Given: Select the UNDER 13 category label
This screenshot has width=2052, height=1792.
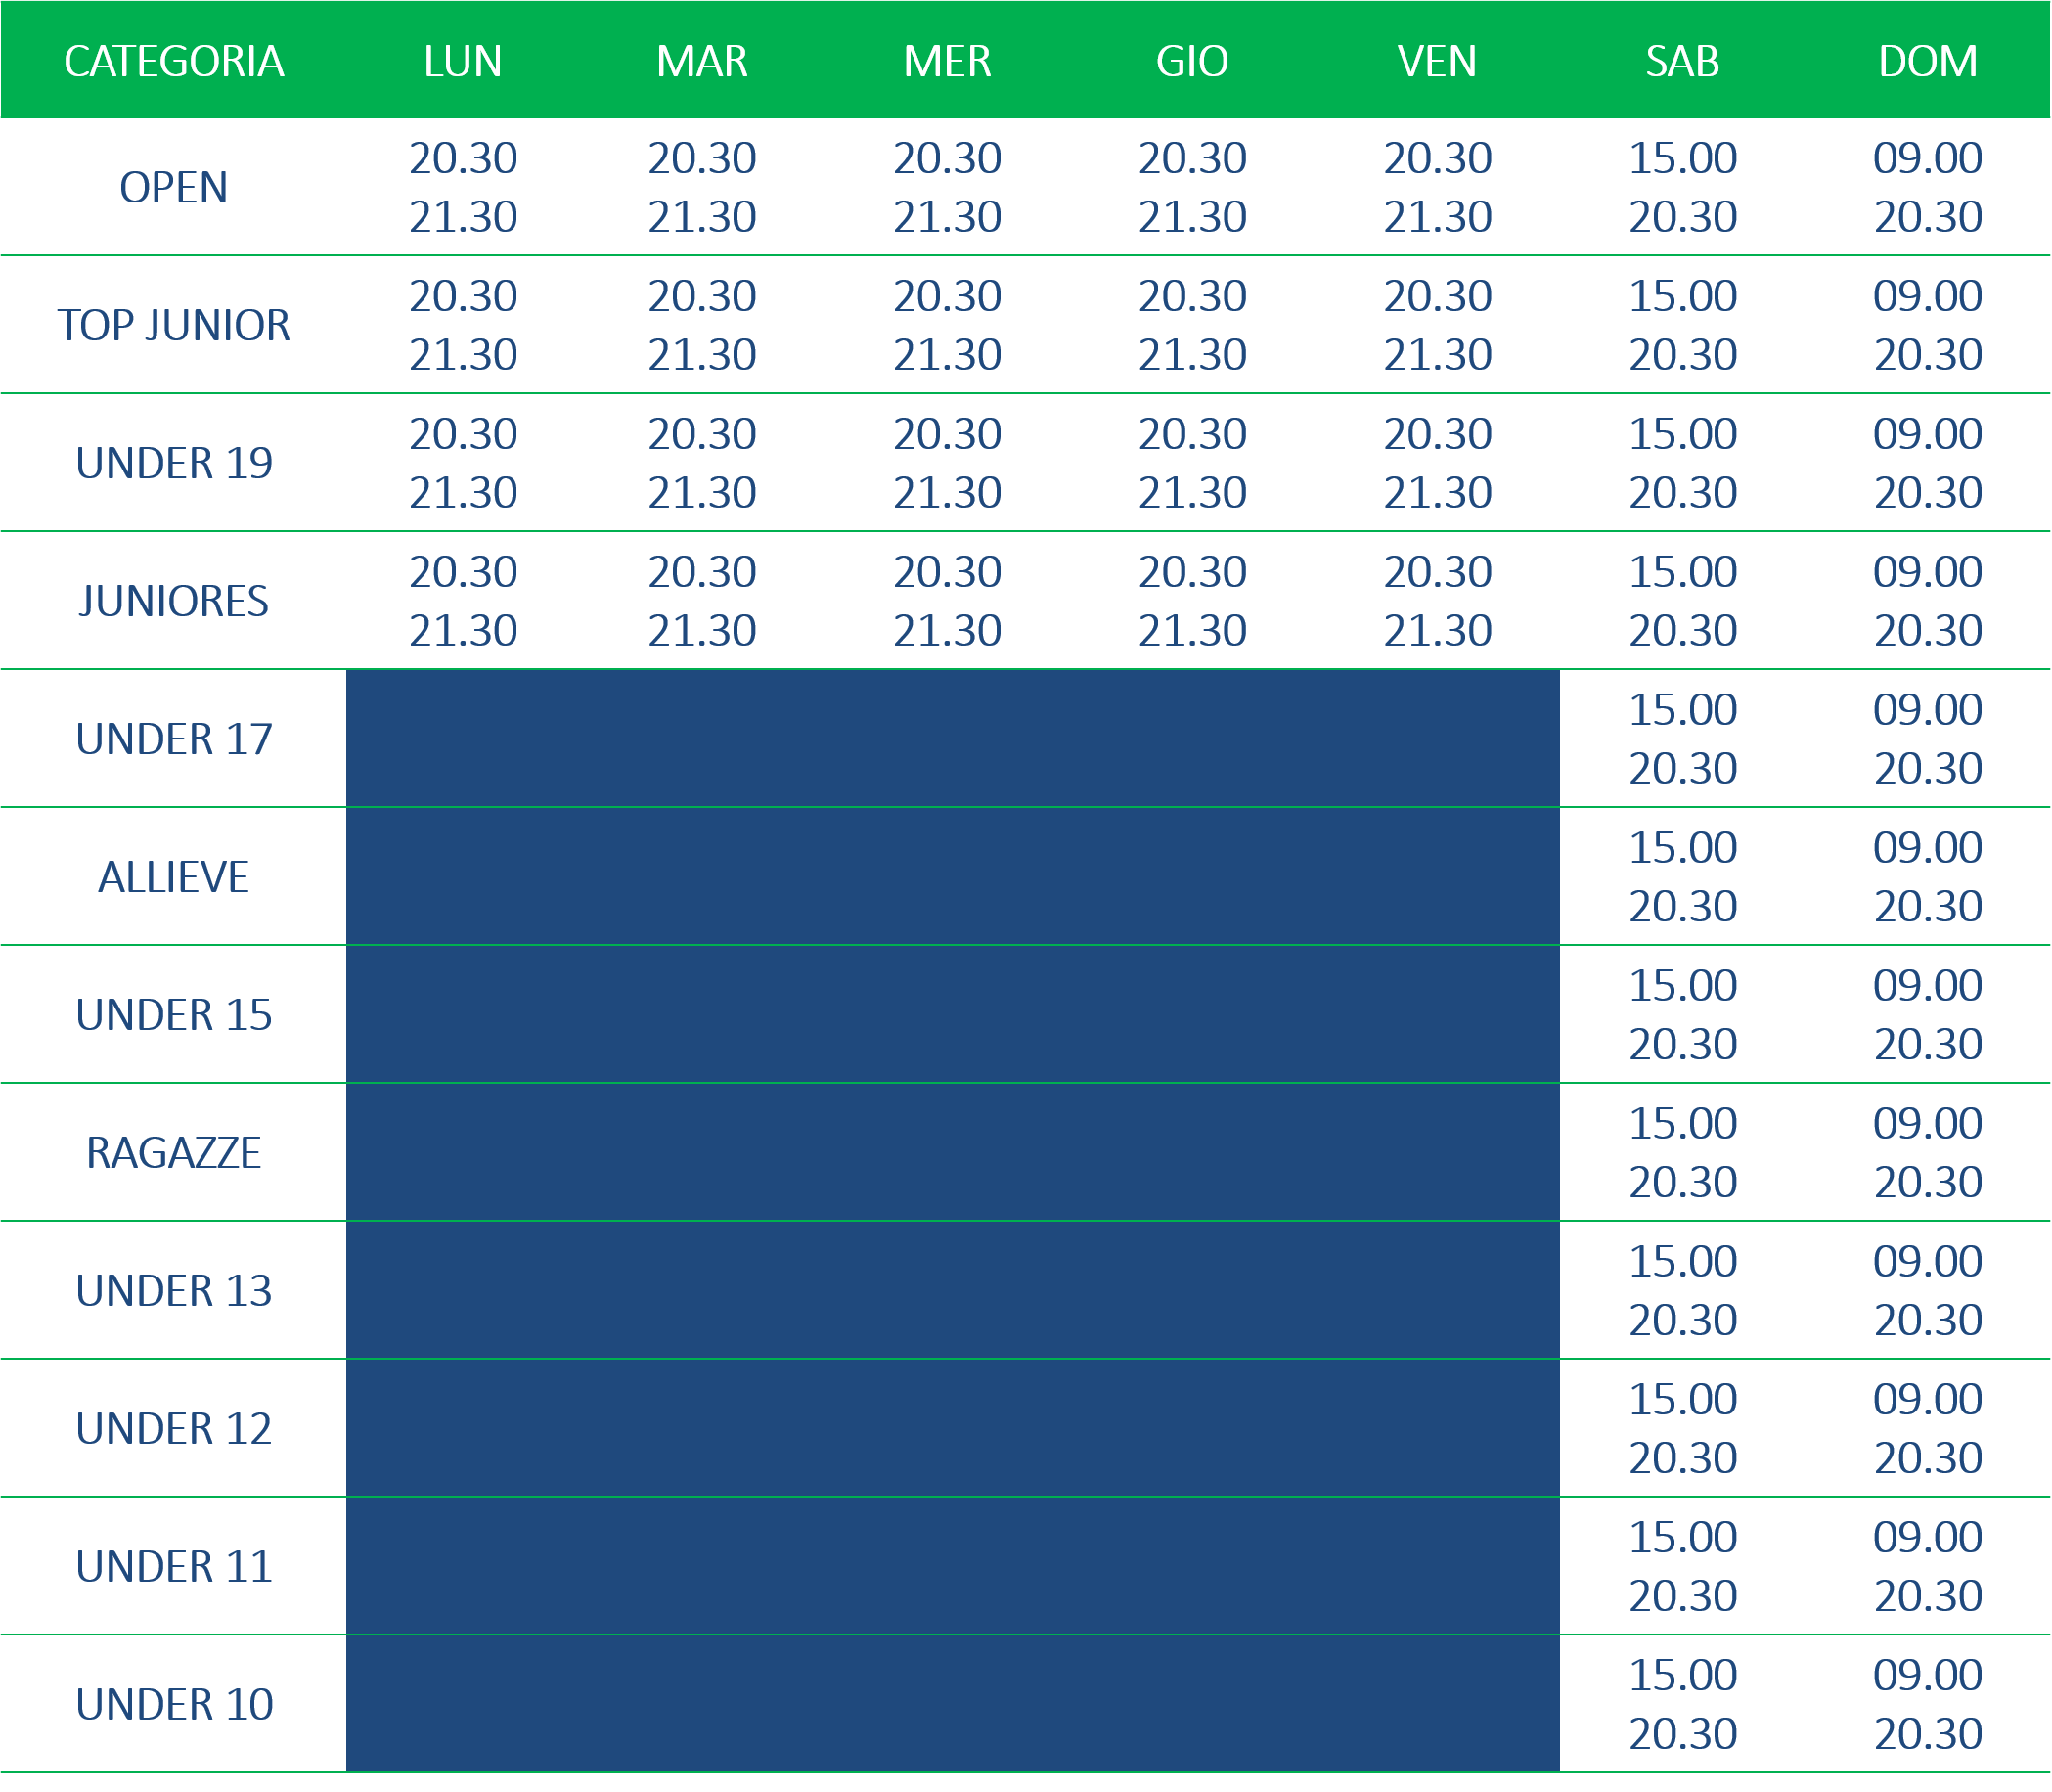Looking at the screenshot, I should (174, 1291).
